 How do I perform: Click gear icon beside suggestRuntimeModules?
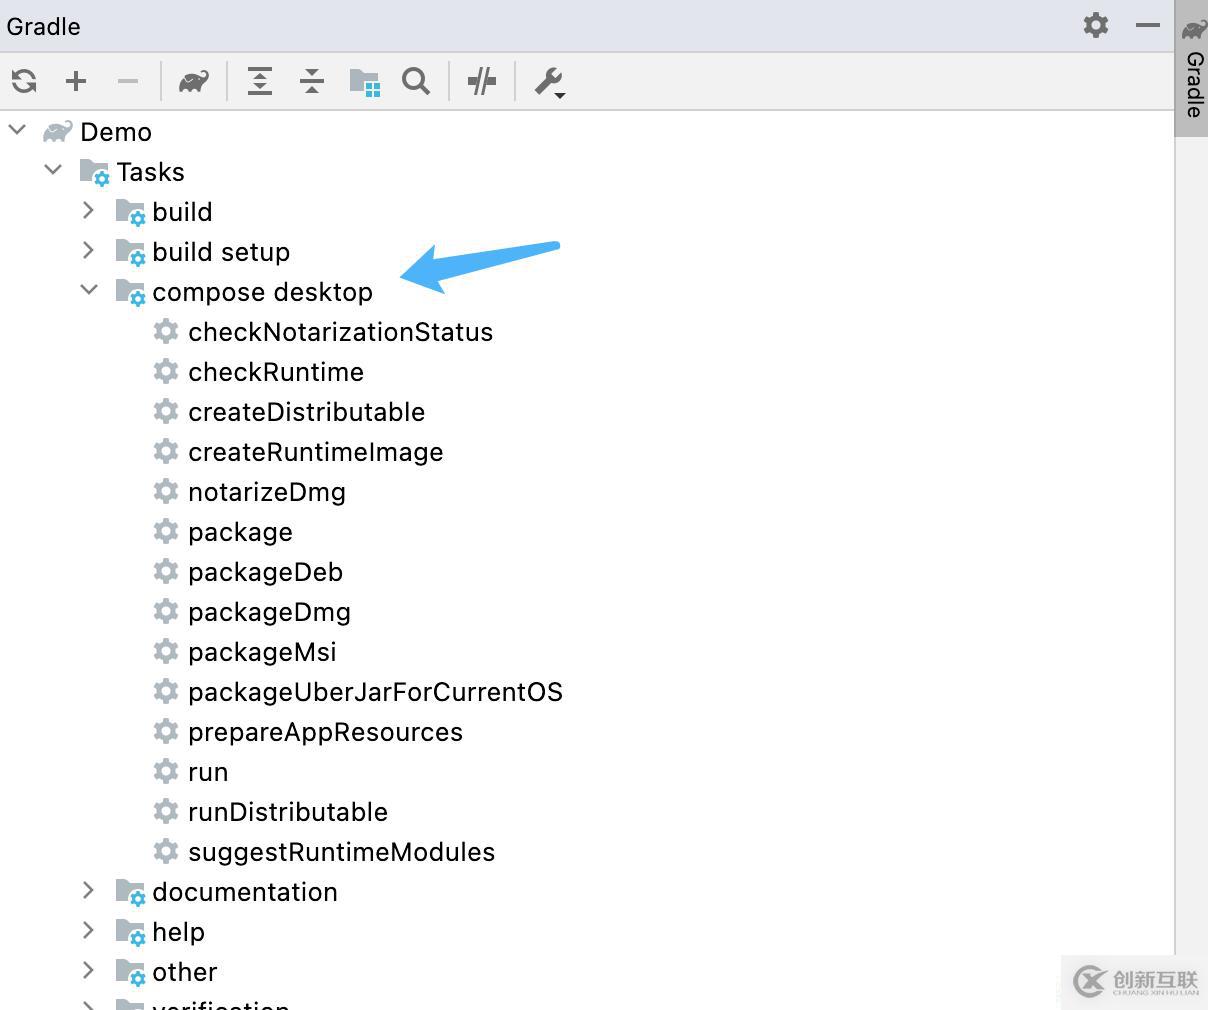165,851
